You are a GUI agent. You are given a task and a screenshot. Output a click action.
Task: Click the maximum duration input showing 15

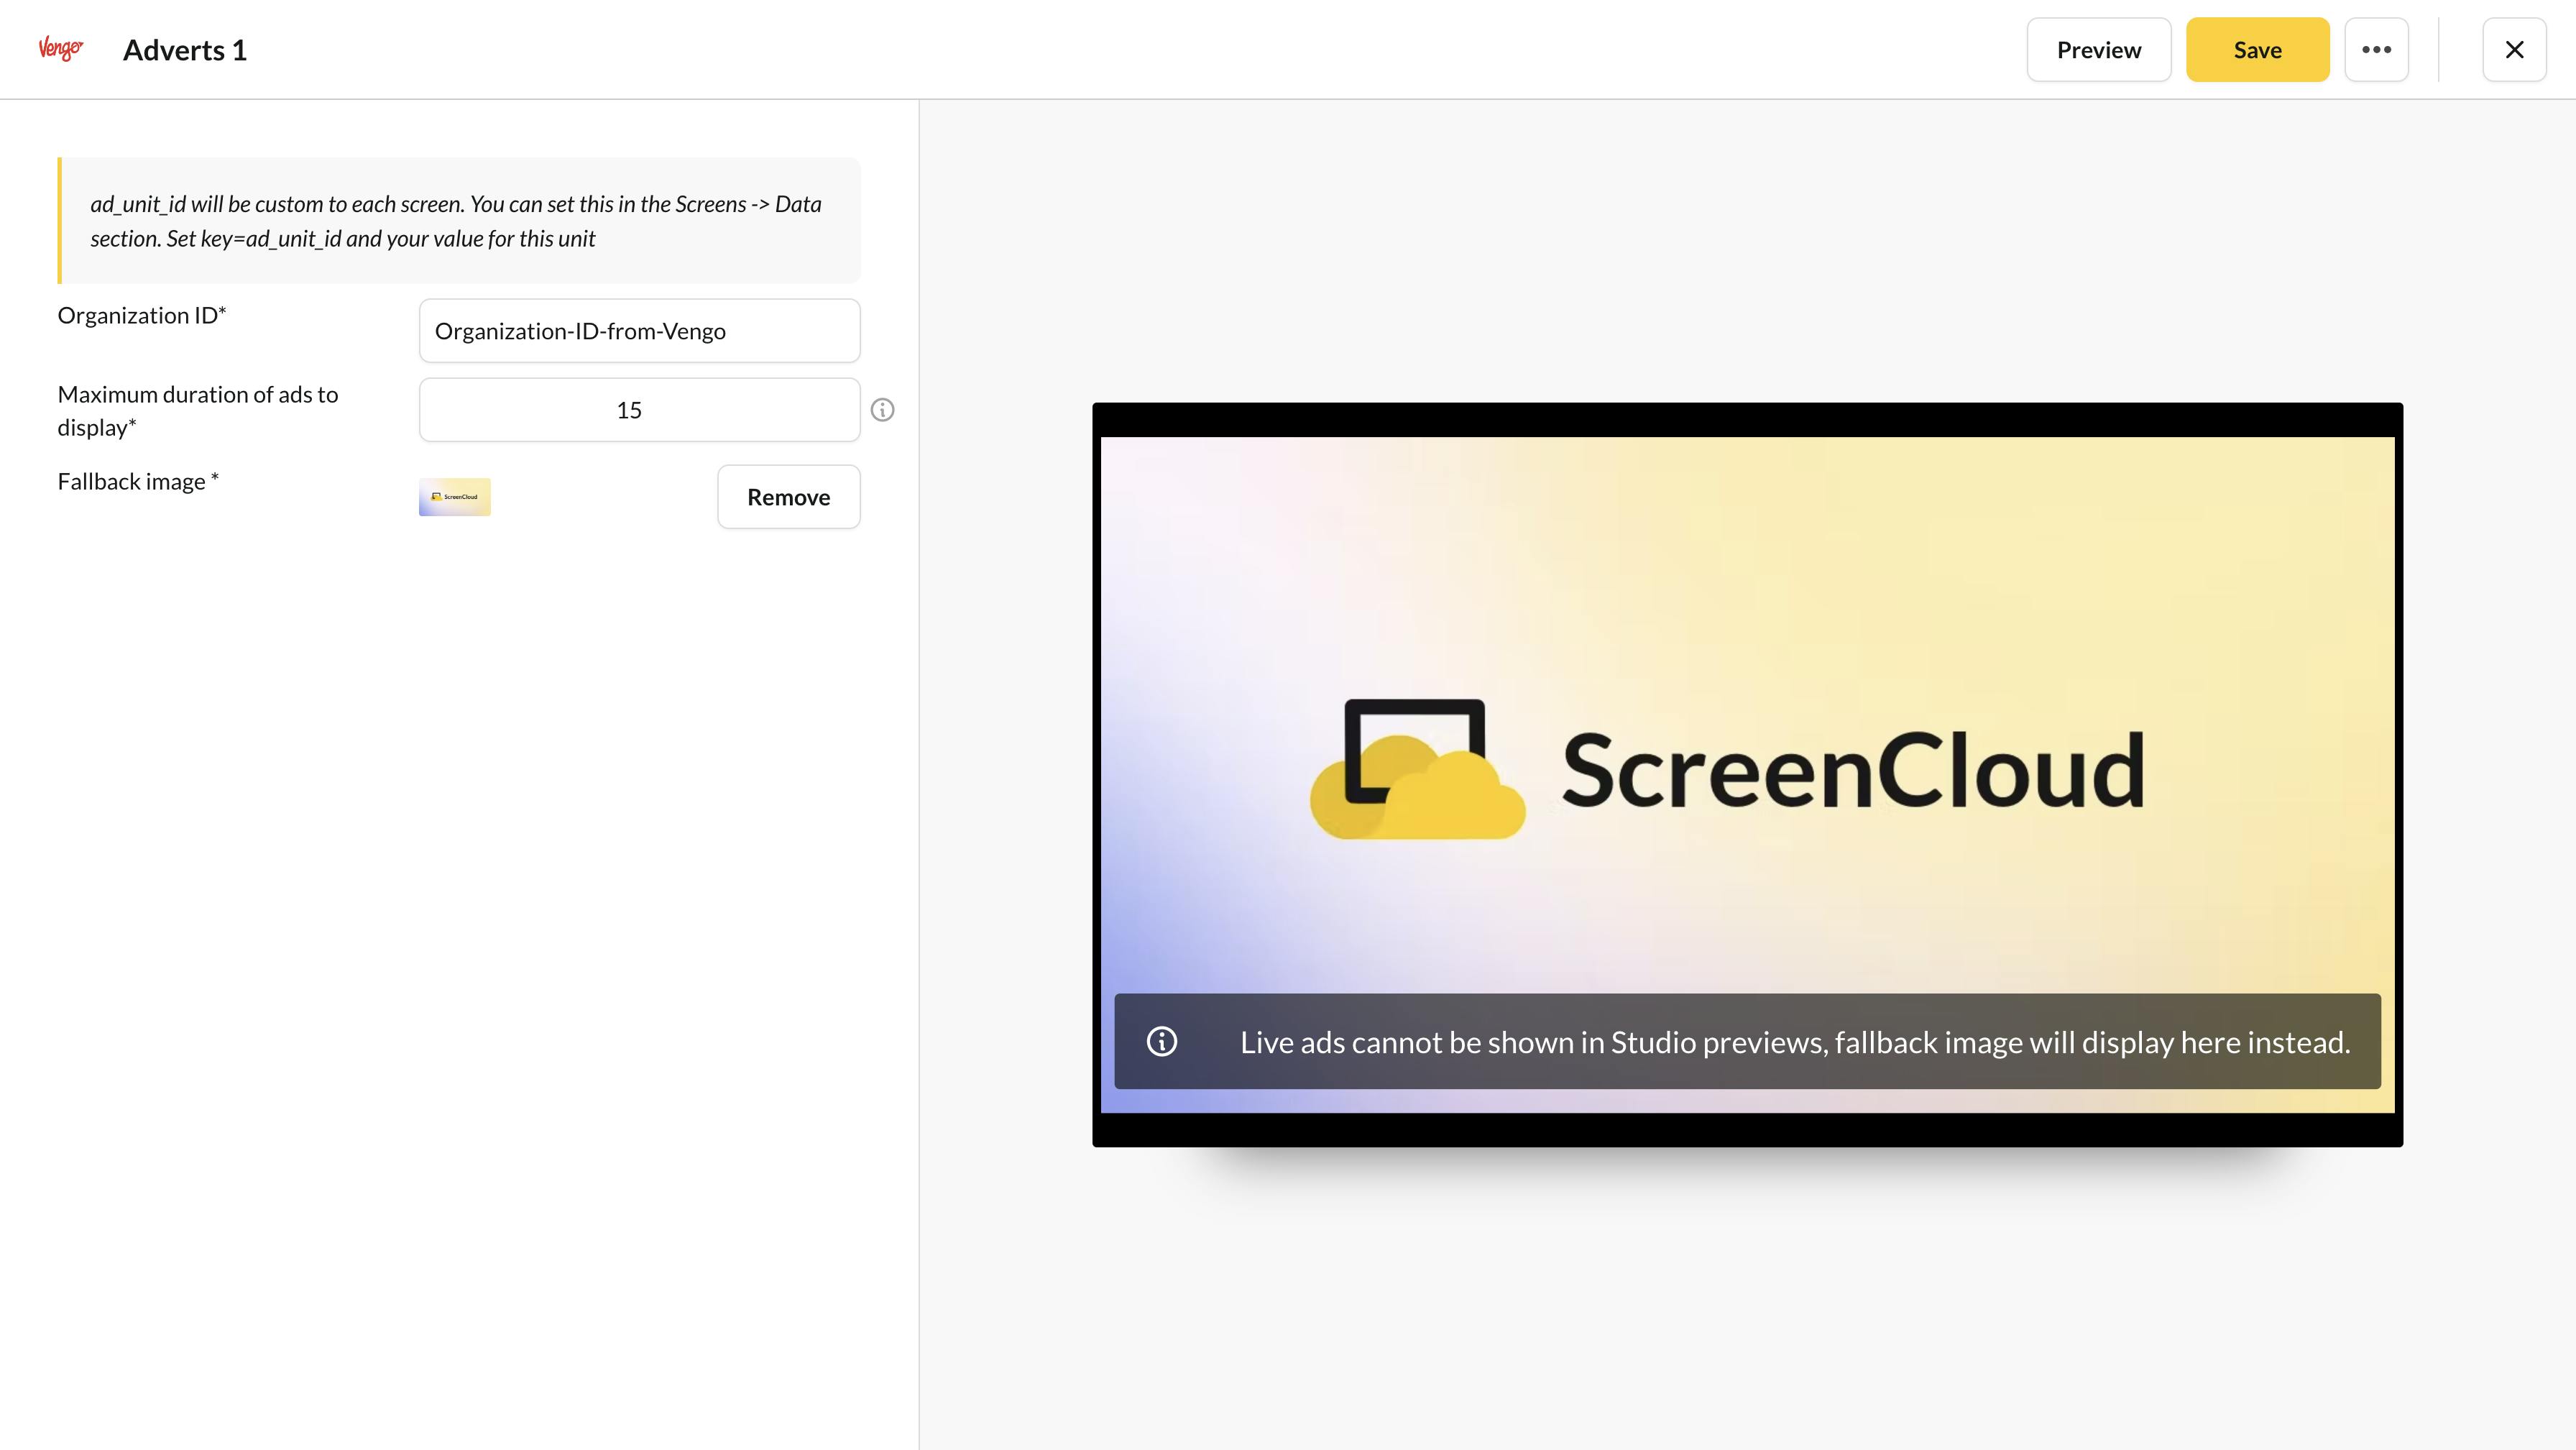click(639, 410)
